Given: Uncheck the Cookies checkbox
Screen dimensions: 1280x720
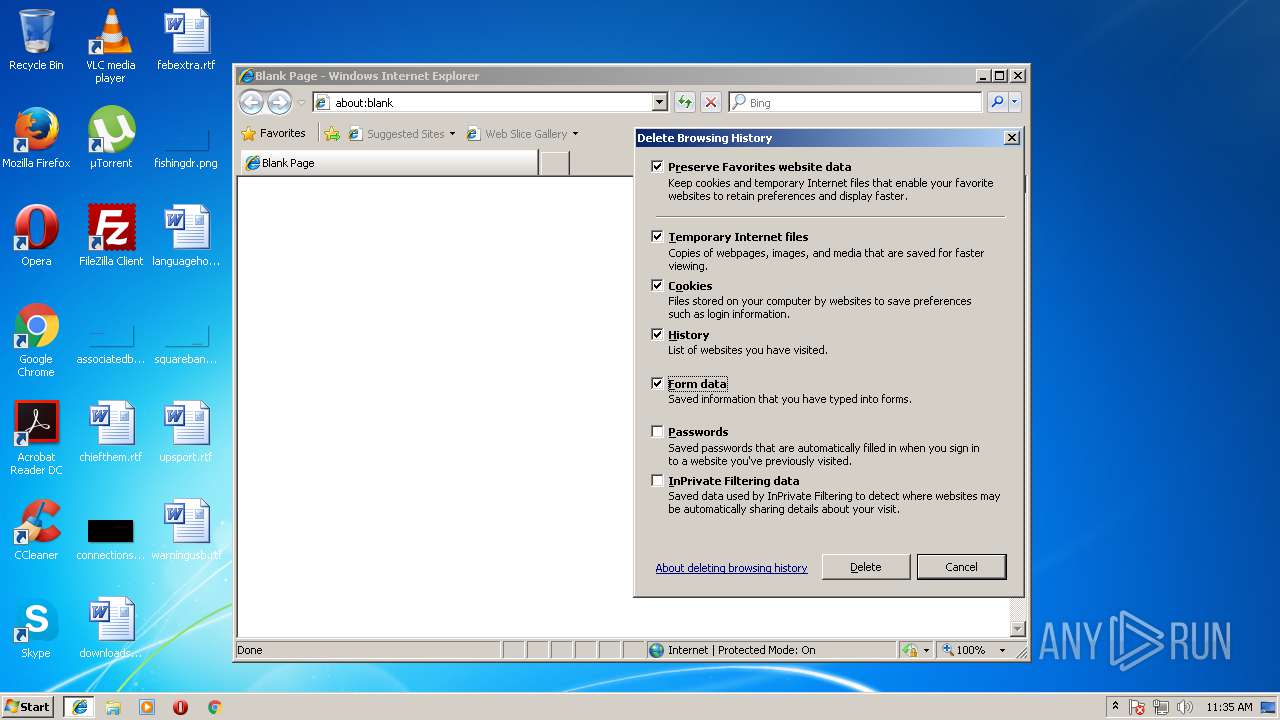Looking at the screenshot, I should [x=657, y=286].
